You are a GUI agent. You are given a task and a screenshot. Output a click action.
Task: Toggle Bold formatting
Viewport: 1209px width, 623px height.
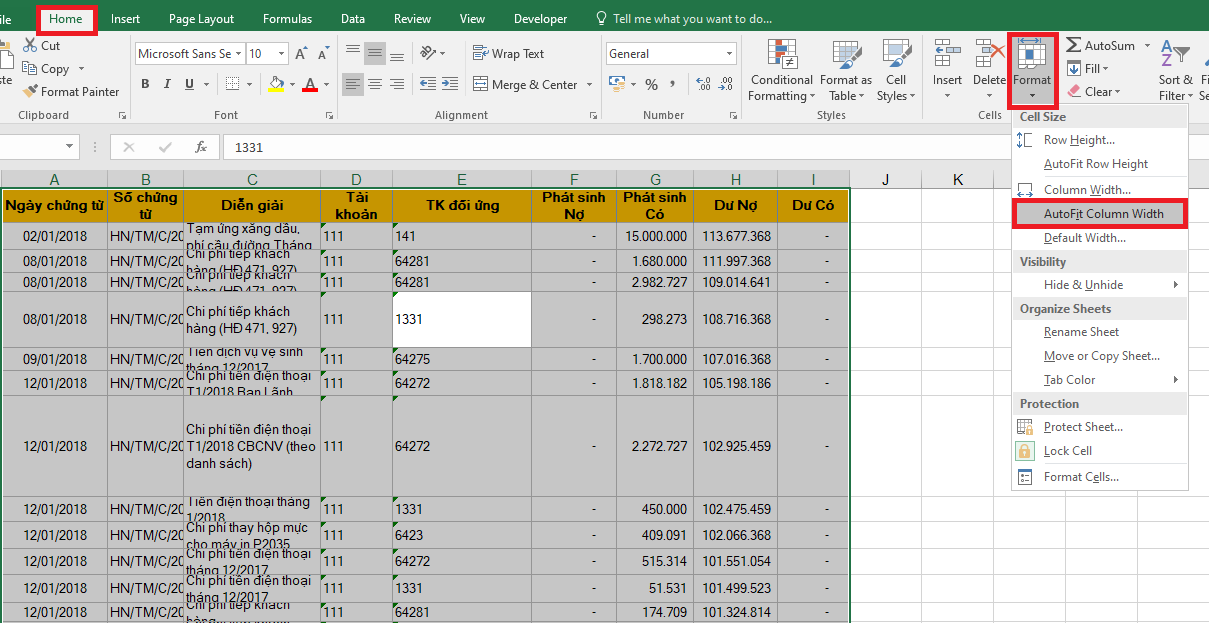click(x=145, y=84)
